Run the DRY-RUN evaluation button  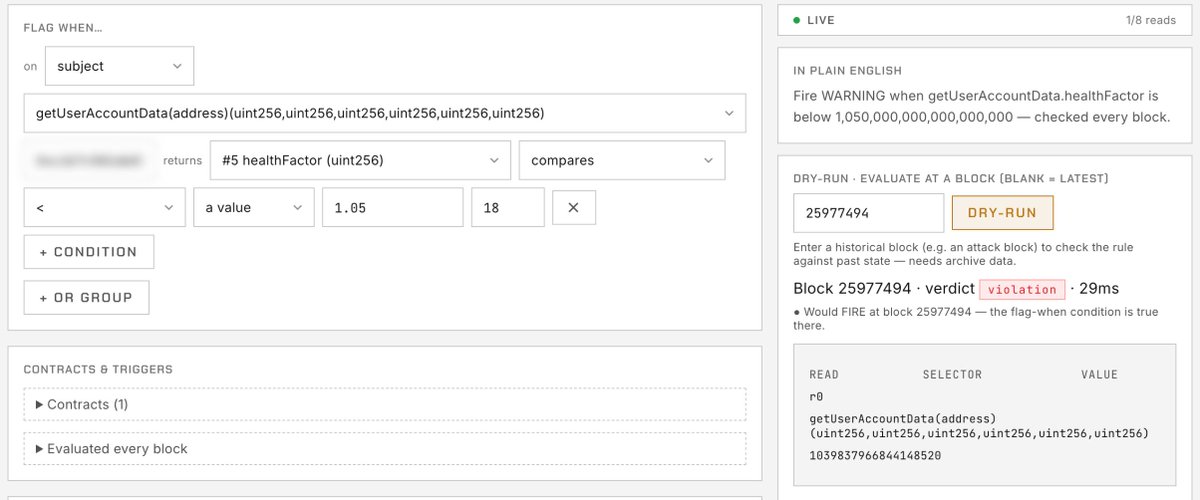click(x=1002, y=213)
